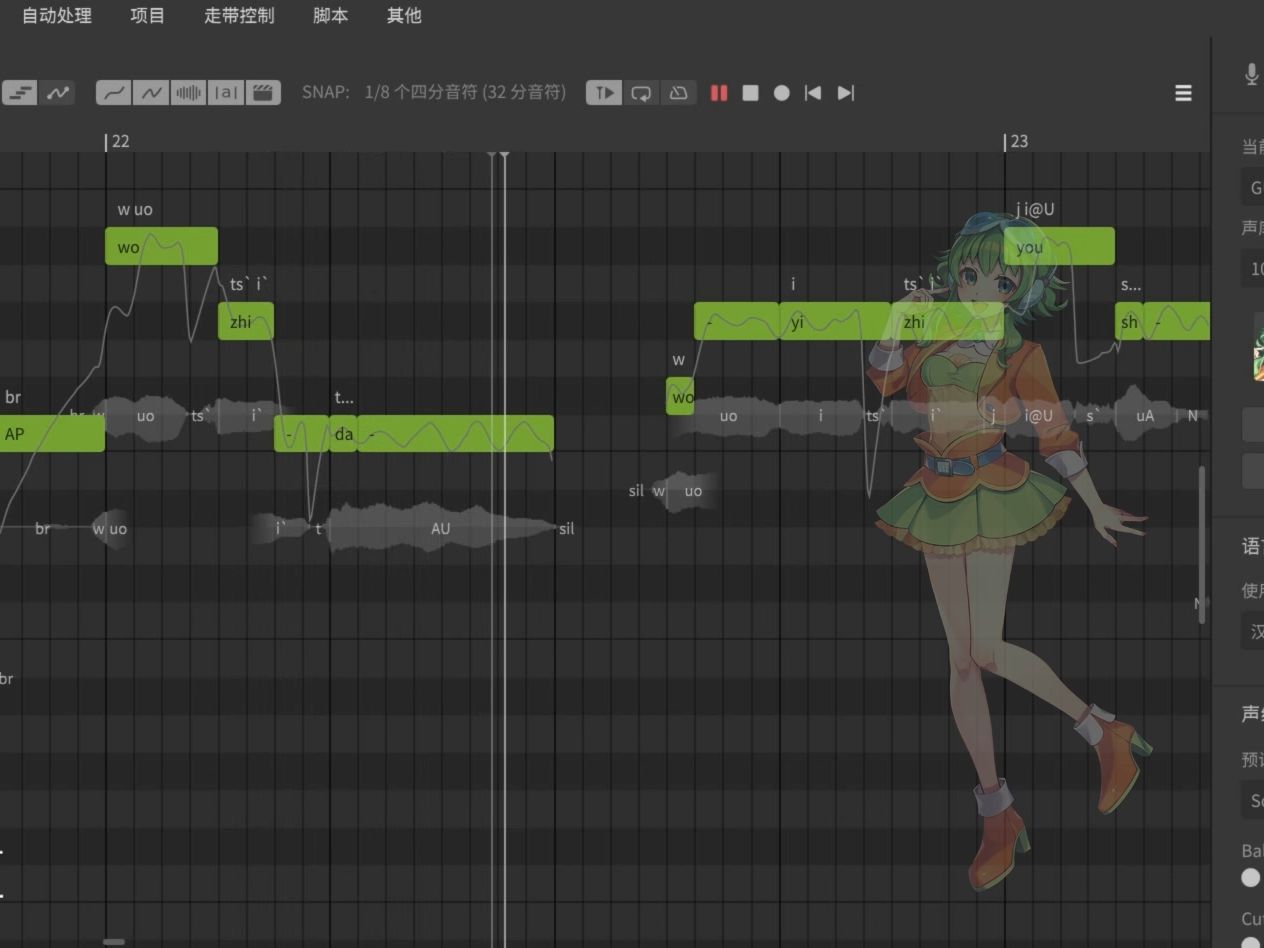Viewport: 1264px width, 948px height.
Task: Click the 'SNAP:' label
Action: (x=326, y=93)
